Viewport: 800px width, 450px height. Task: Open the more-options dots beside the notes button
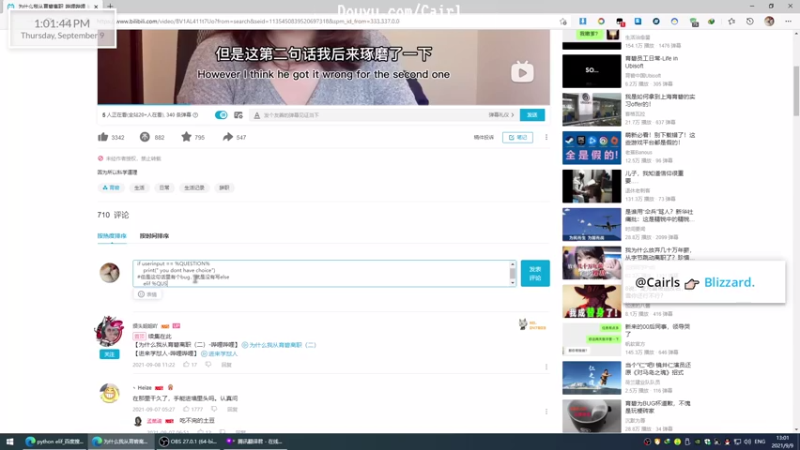[546, 137]
